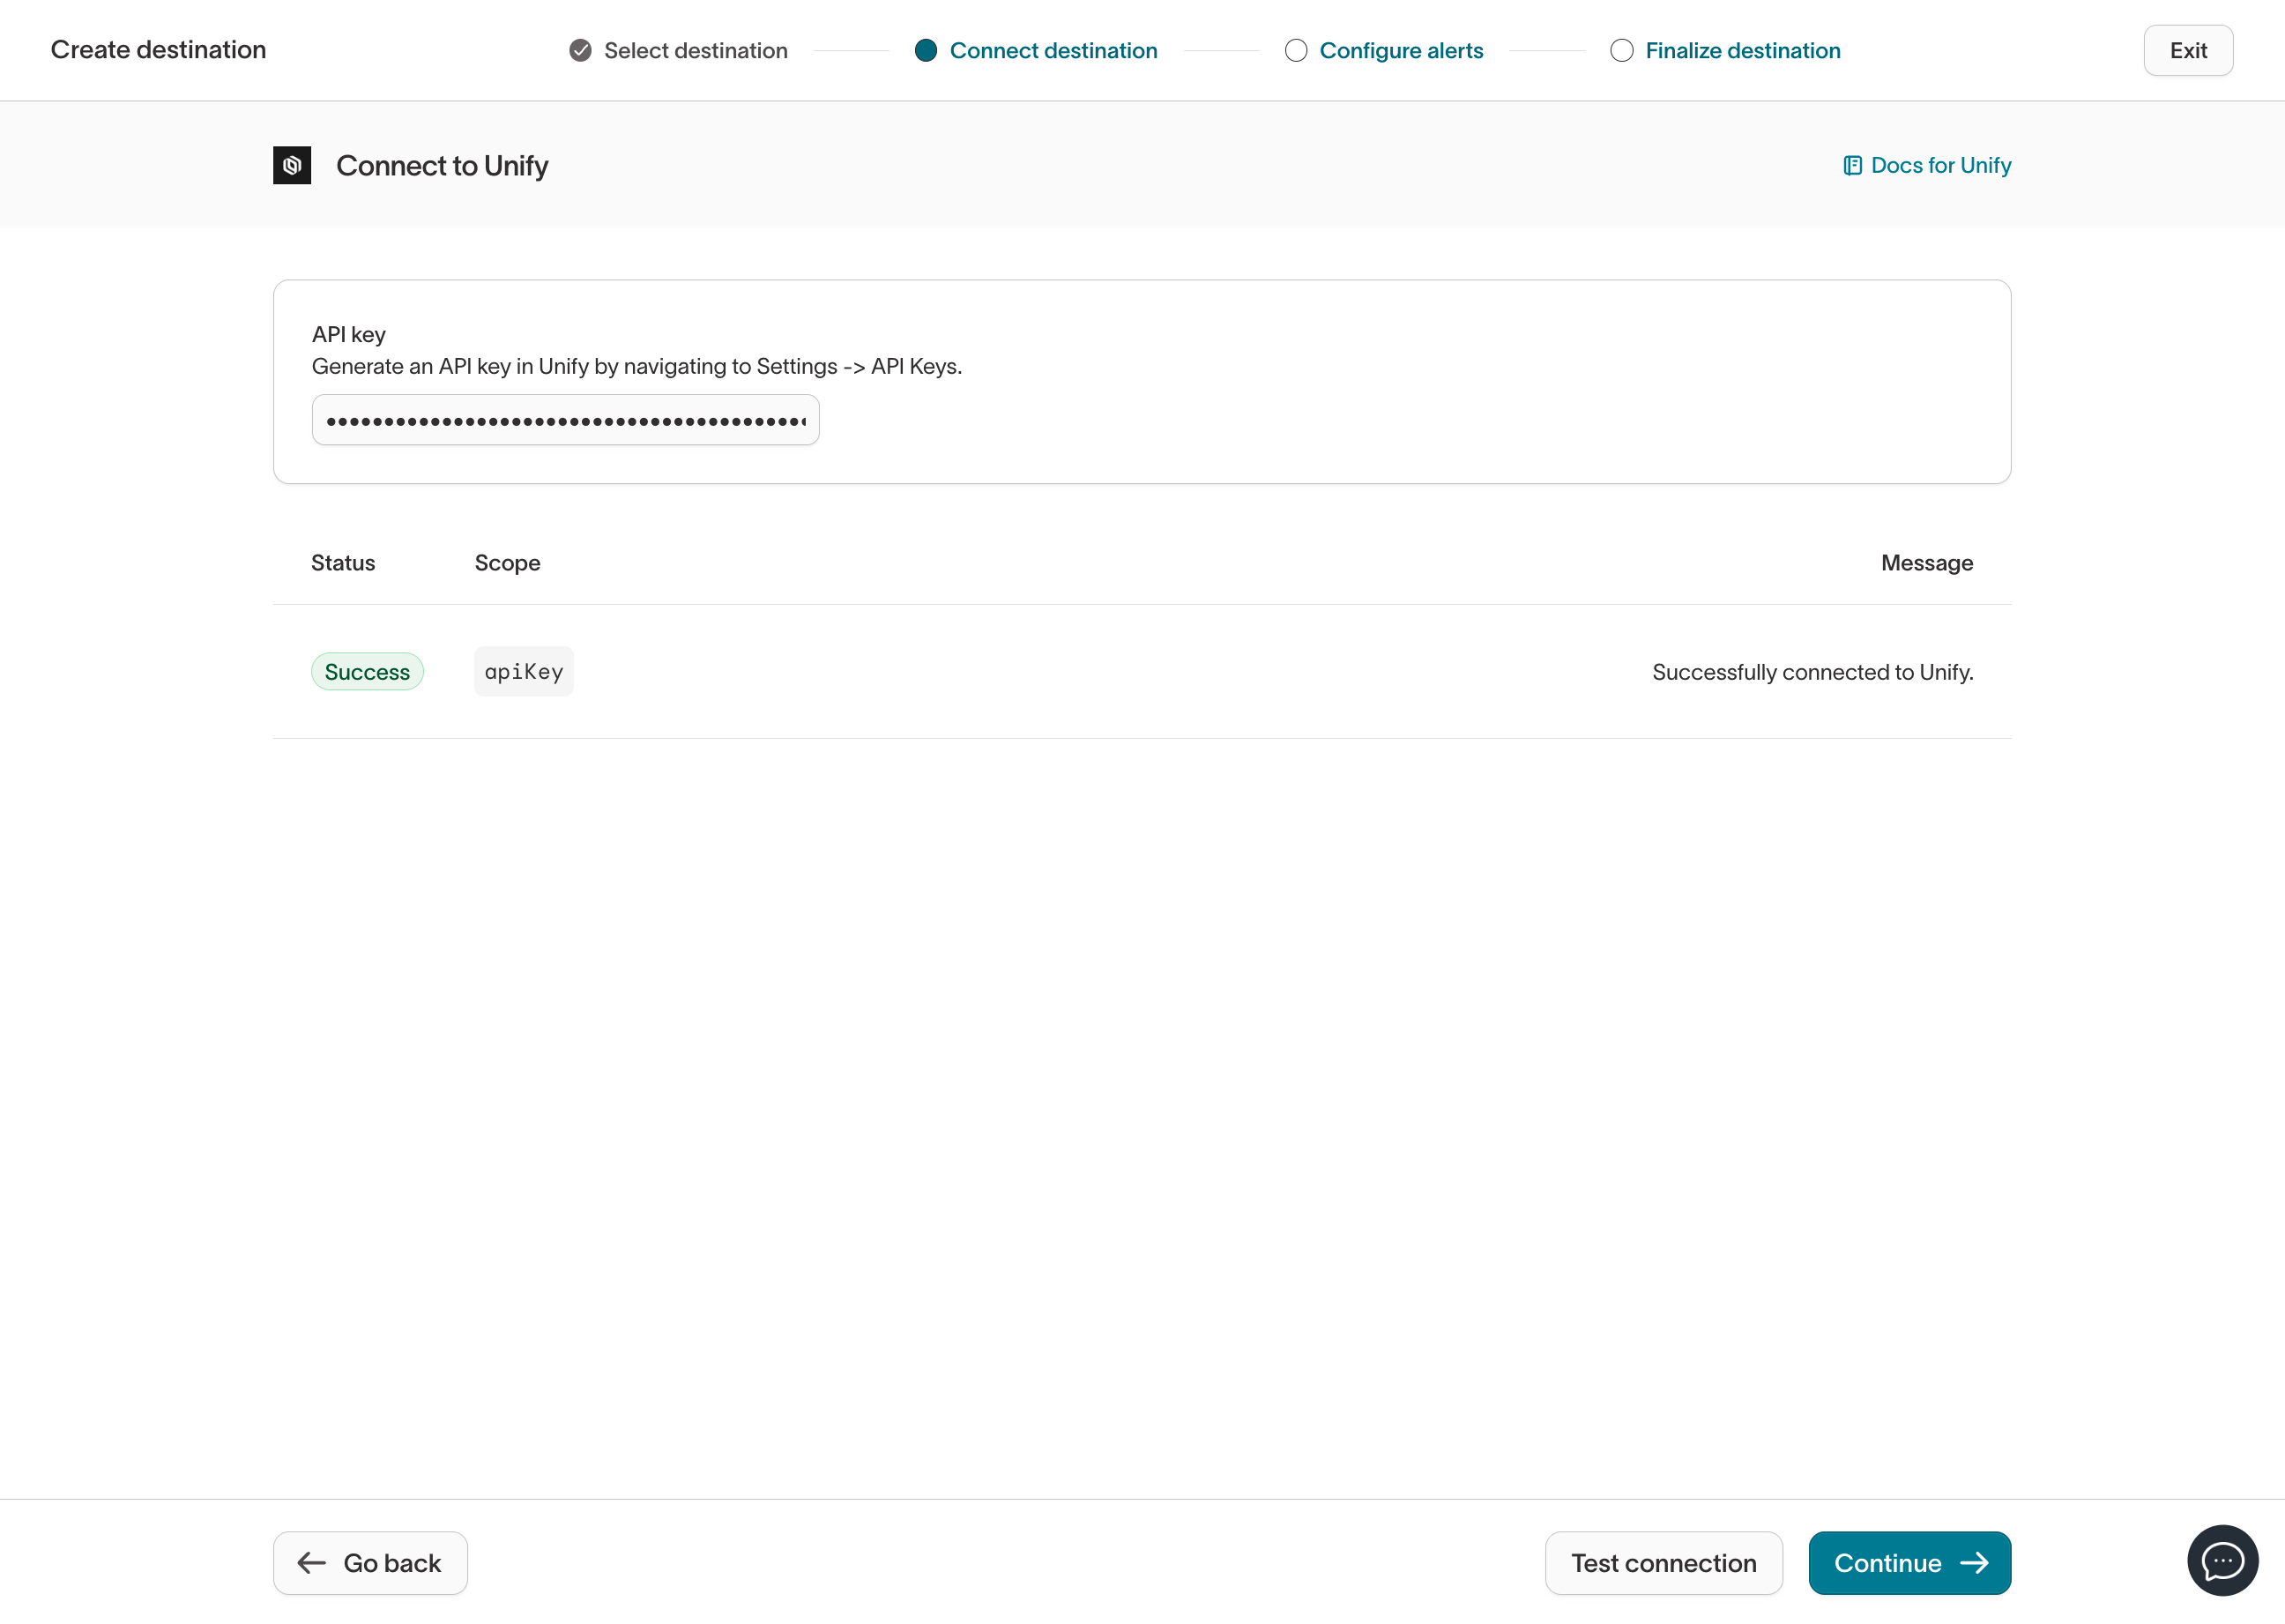Click the Go back arrow icon
The width and height of the screenshot is (2285, 1624).
pos(312,1563)
